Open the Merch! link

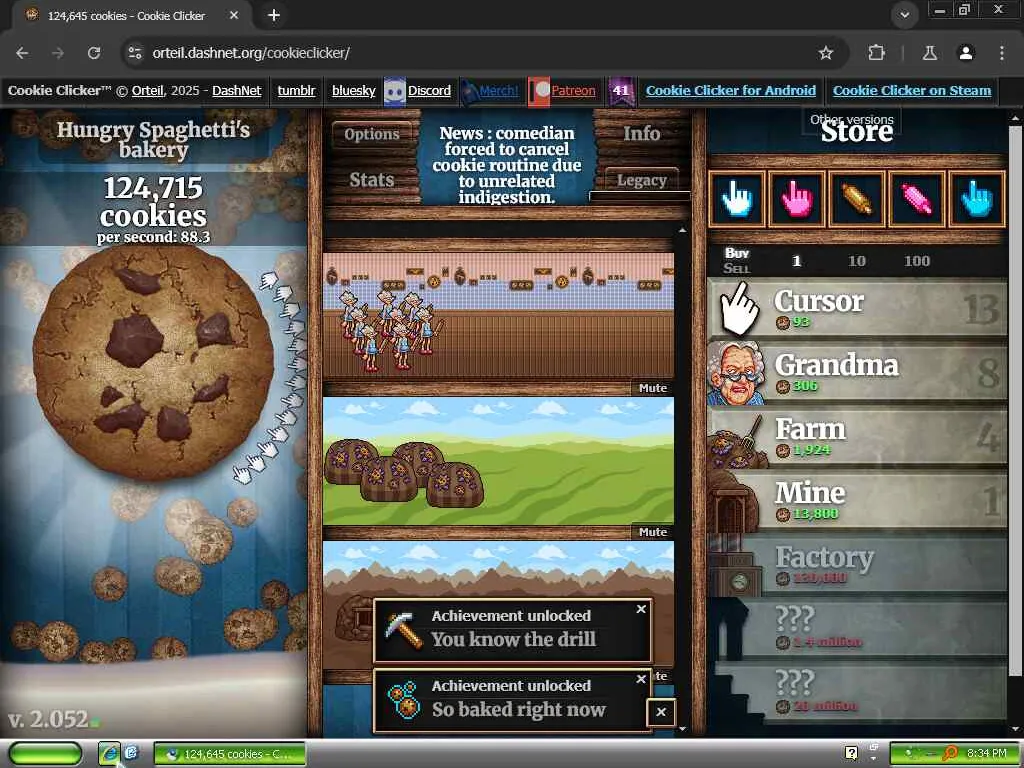[x=498, y=91]
